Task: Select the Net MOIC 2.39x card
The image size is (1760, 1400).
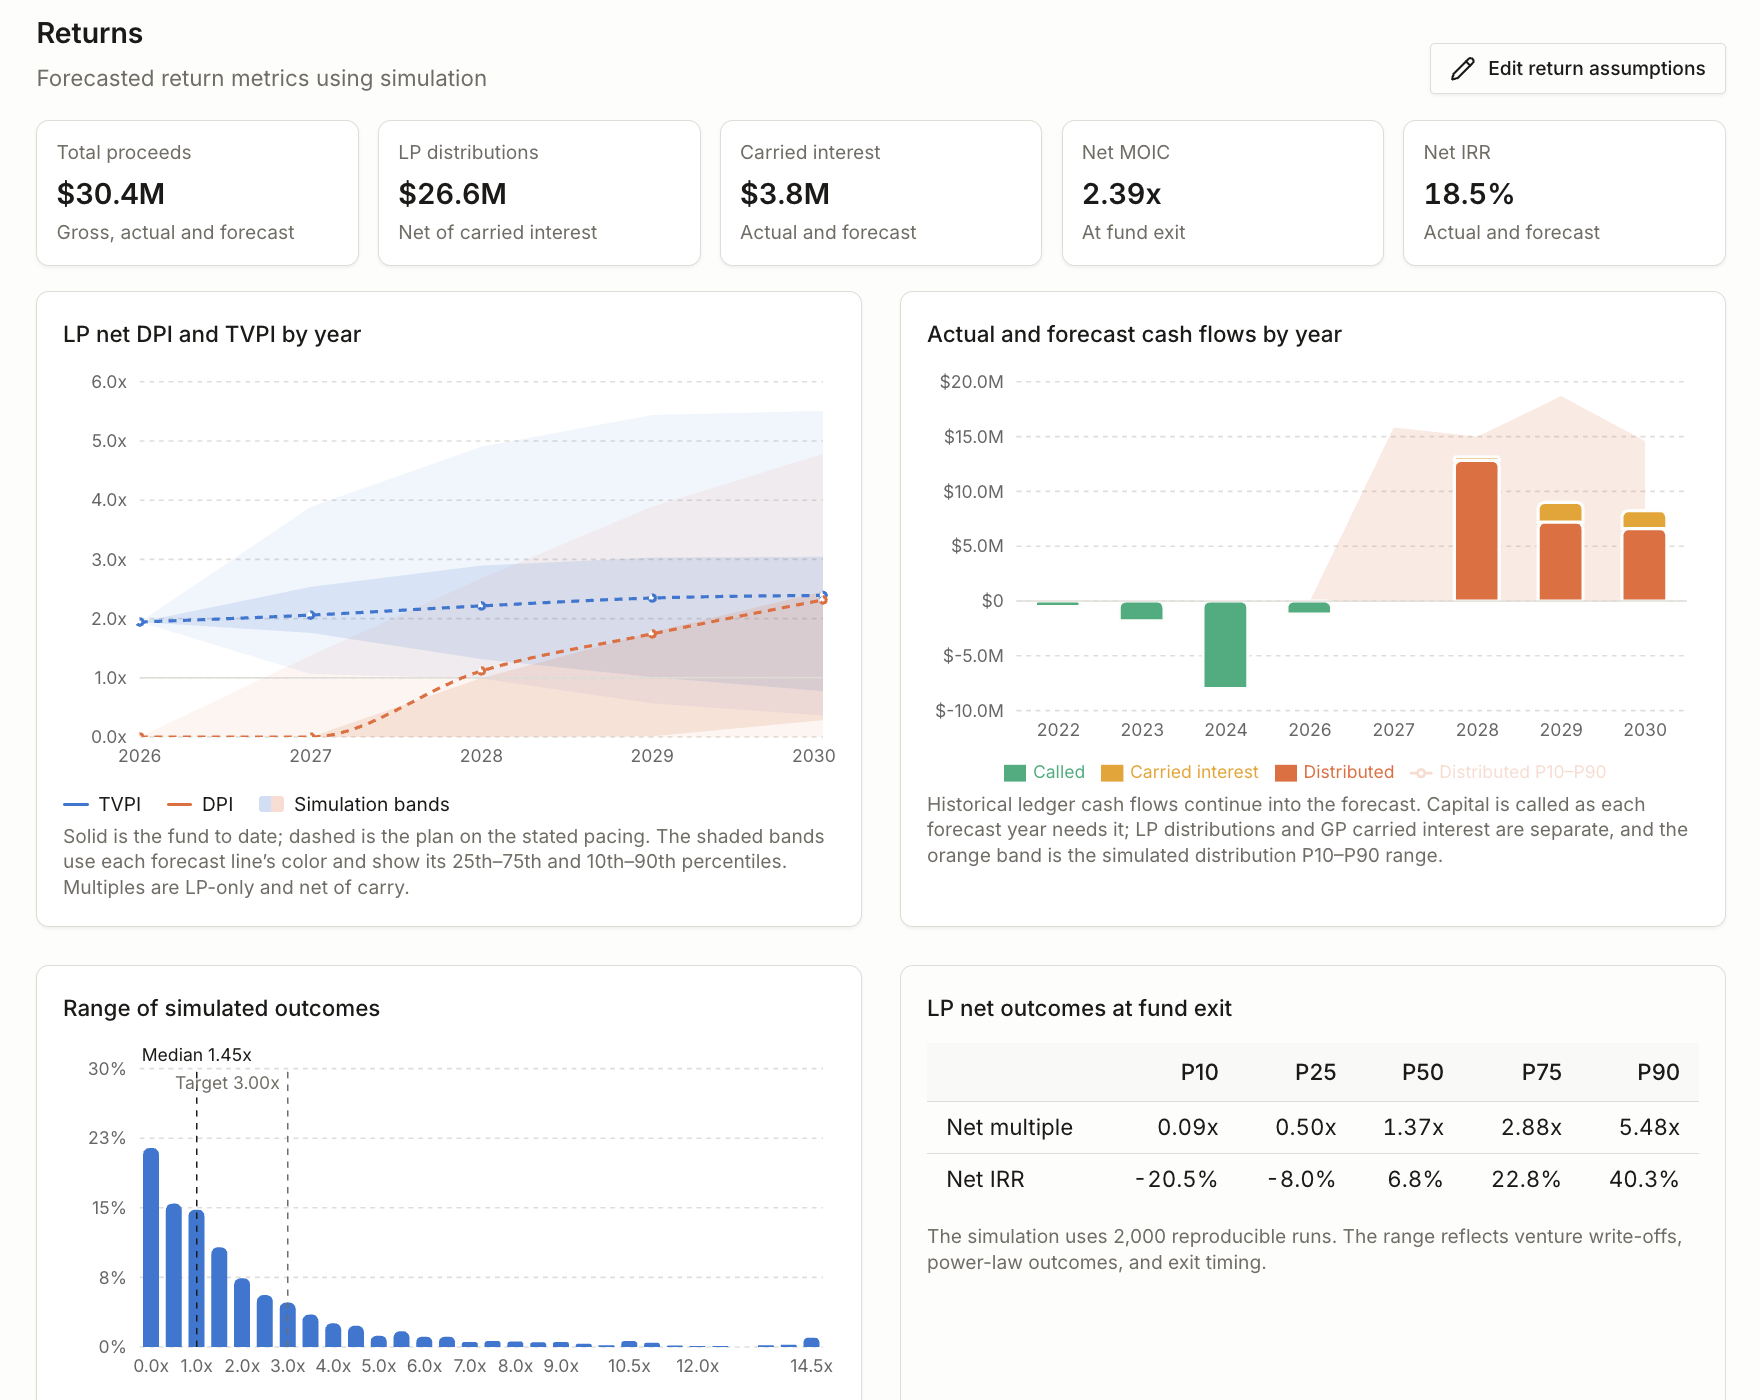Action: (x=1222, y=193)
